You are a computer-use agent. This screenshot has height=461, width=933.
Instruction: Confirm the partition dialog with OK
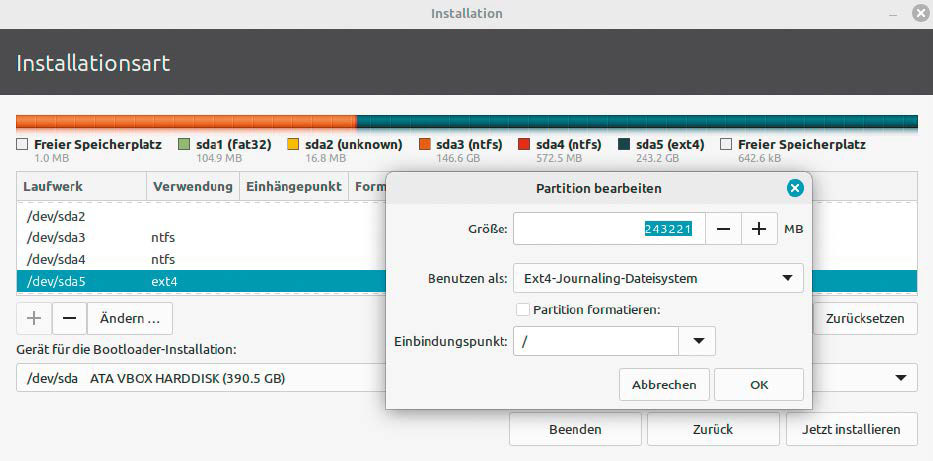click(x=759, y=385)
